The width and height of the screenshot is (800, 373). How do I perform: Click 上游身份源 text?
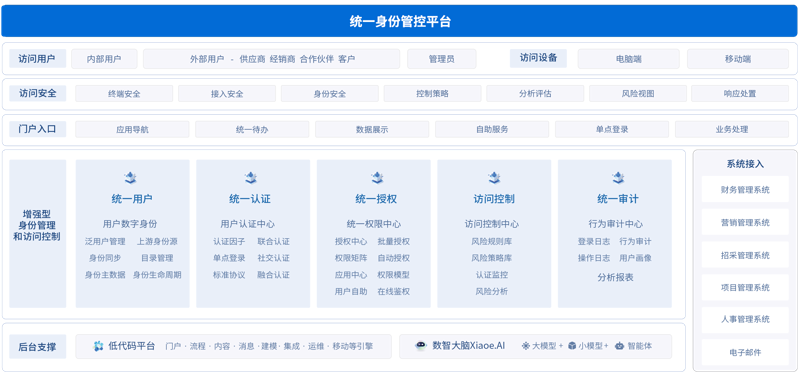pos(157,241)
